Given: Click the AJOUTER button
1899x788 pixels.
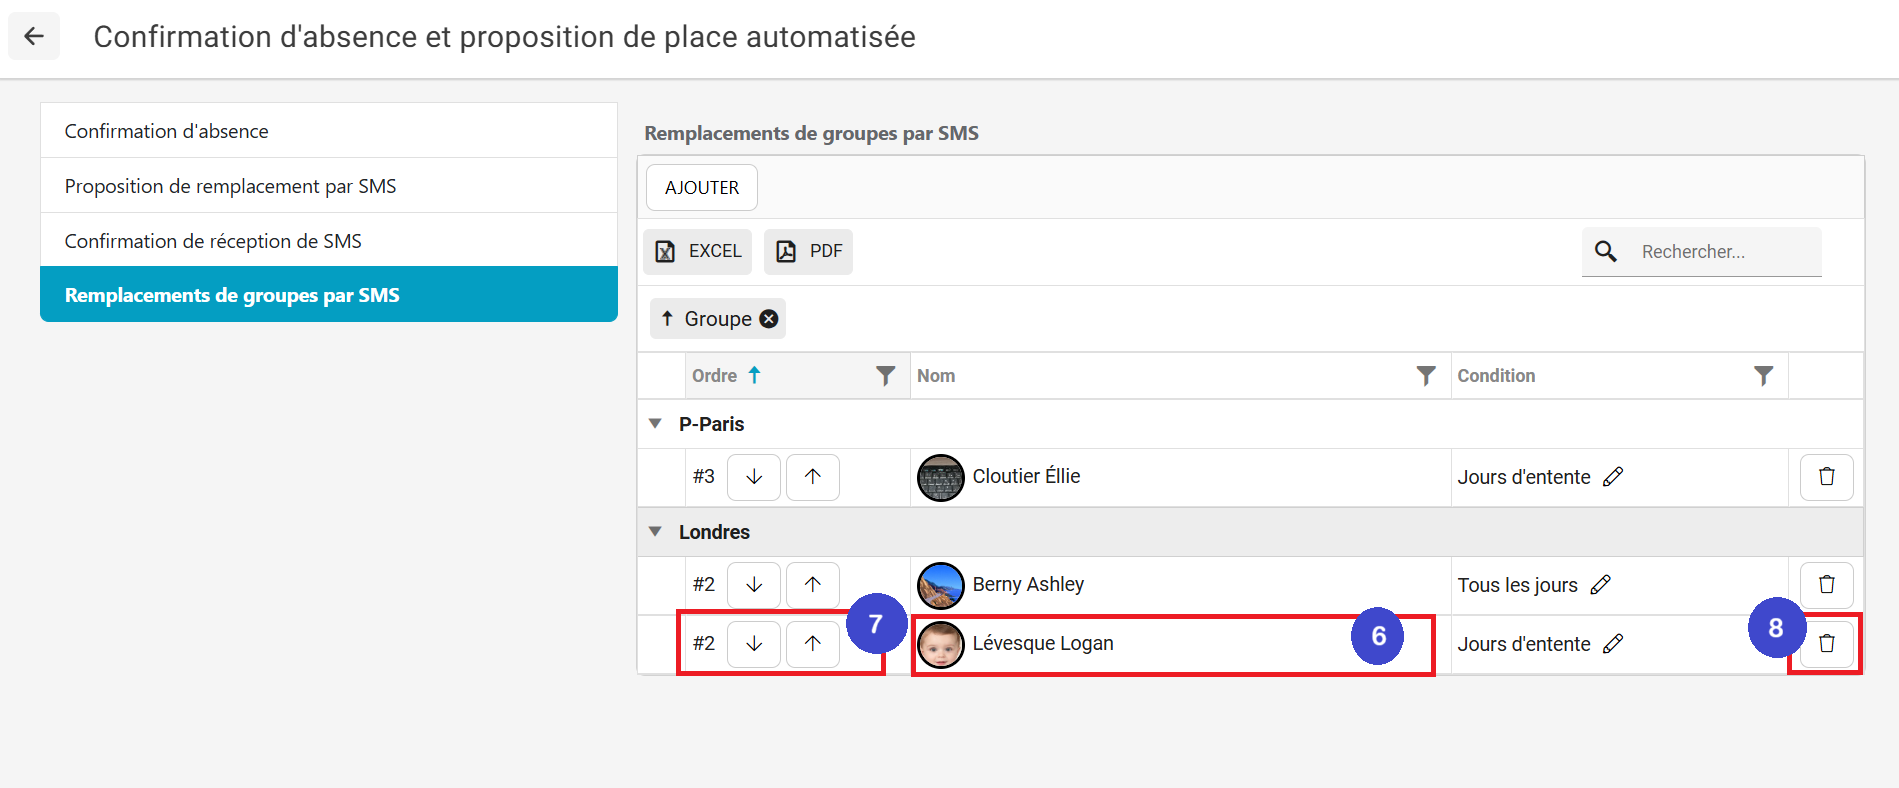Looking at the screenshot, I should (701, 188).
